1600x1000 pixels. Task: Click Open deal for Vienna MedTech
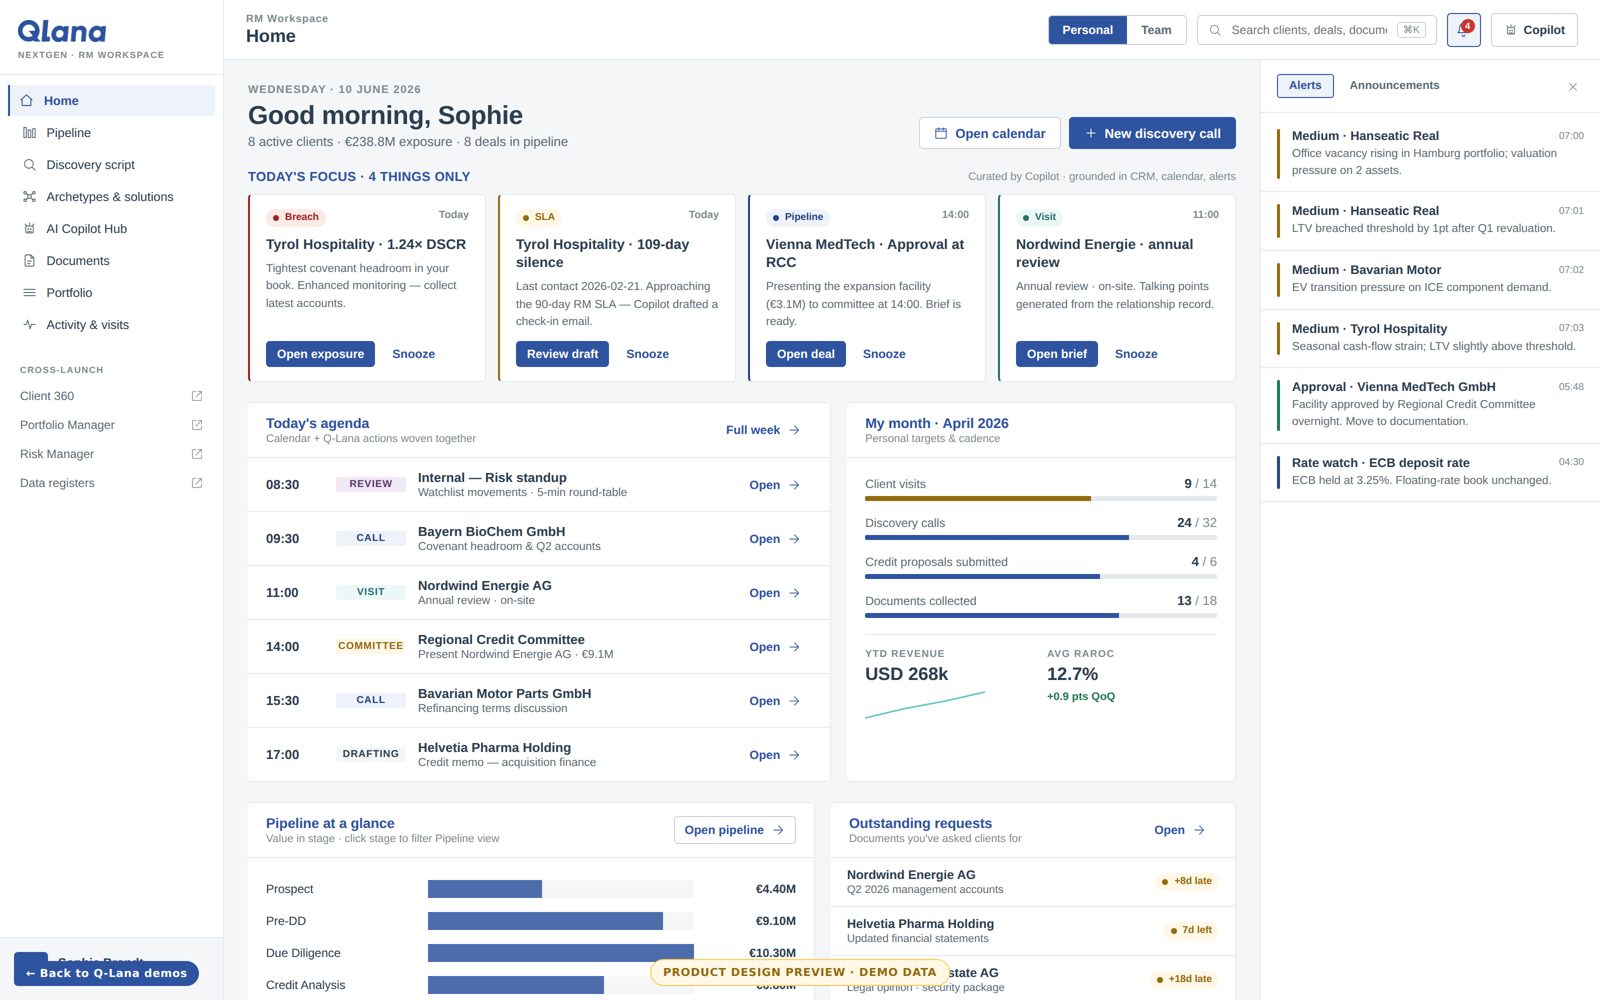click(x=806, y=354)
